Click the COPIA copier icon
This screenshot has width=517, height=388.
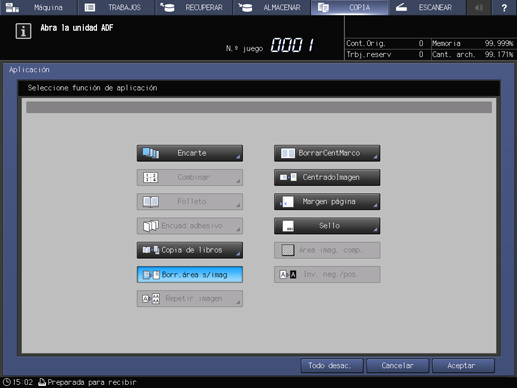(323, 7)
